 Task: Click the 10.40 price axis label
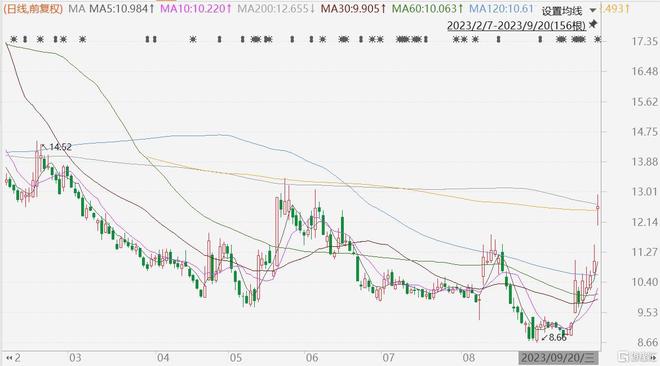click(644, 282)
